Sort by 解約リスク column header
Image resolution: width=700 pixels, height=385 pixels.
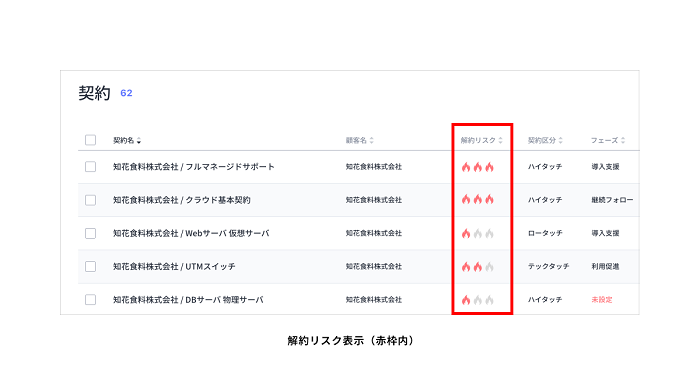point(481,140)
